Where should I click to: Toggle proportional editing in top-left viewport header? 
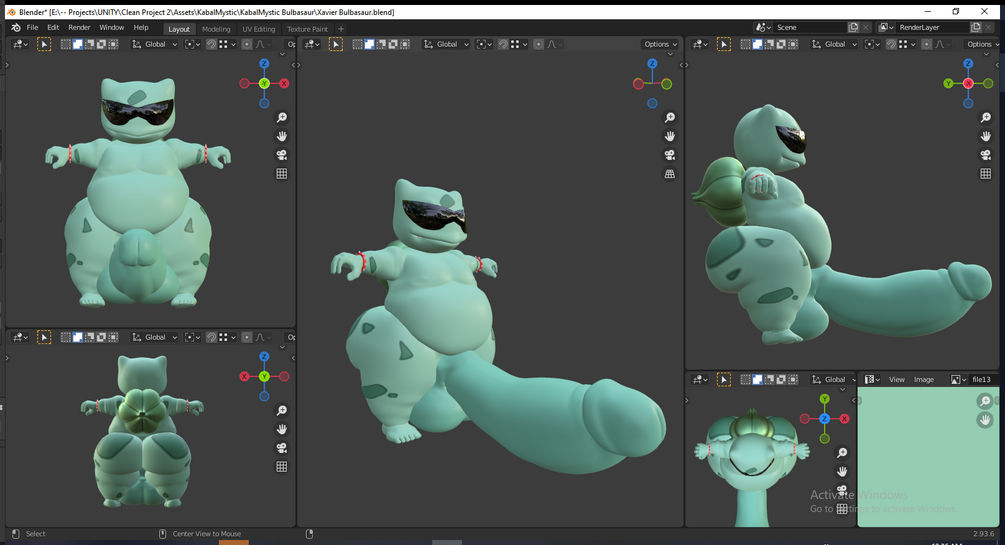(x=247, y=44)
